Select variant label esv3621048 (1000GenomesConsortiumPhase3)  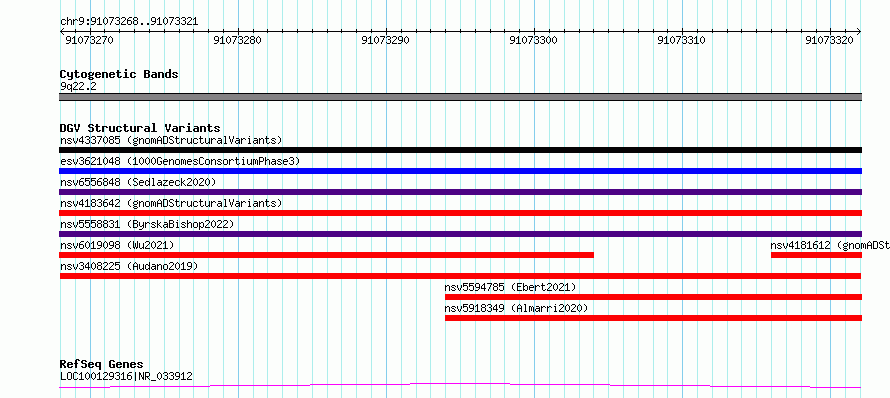[180, 161]
